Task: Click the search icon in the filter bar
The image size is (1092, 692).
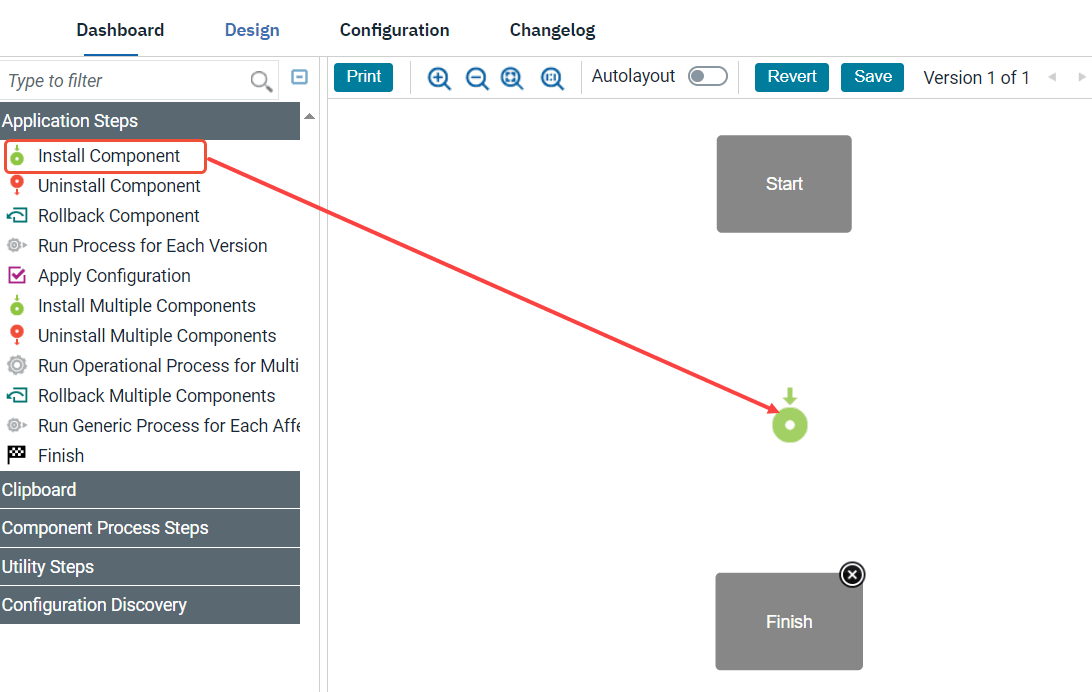Action: 261,80
